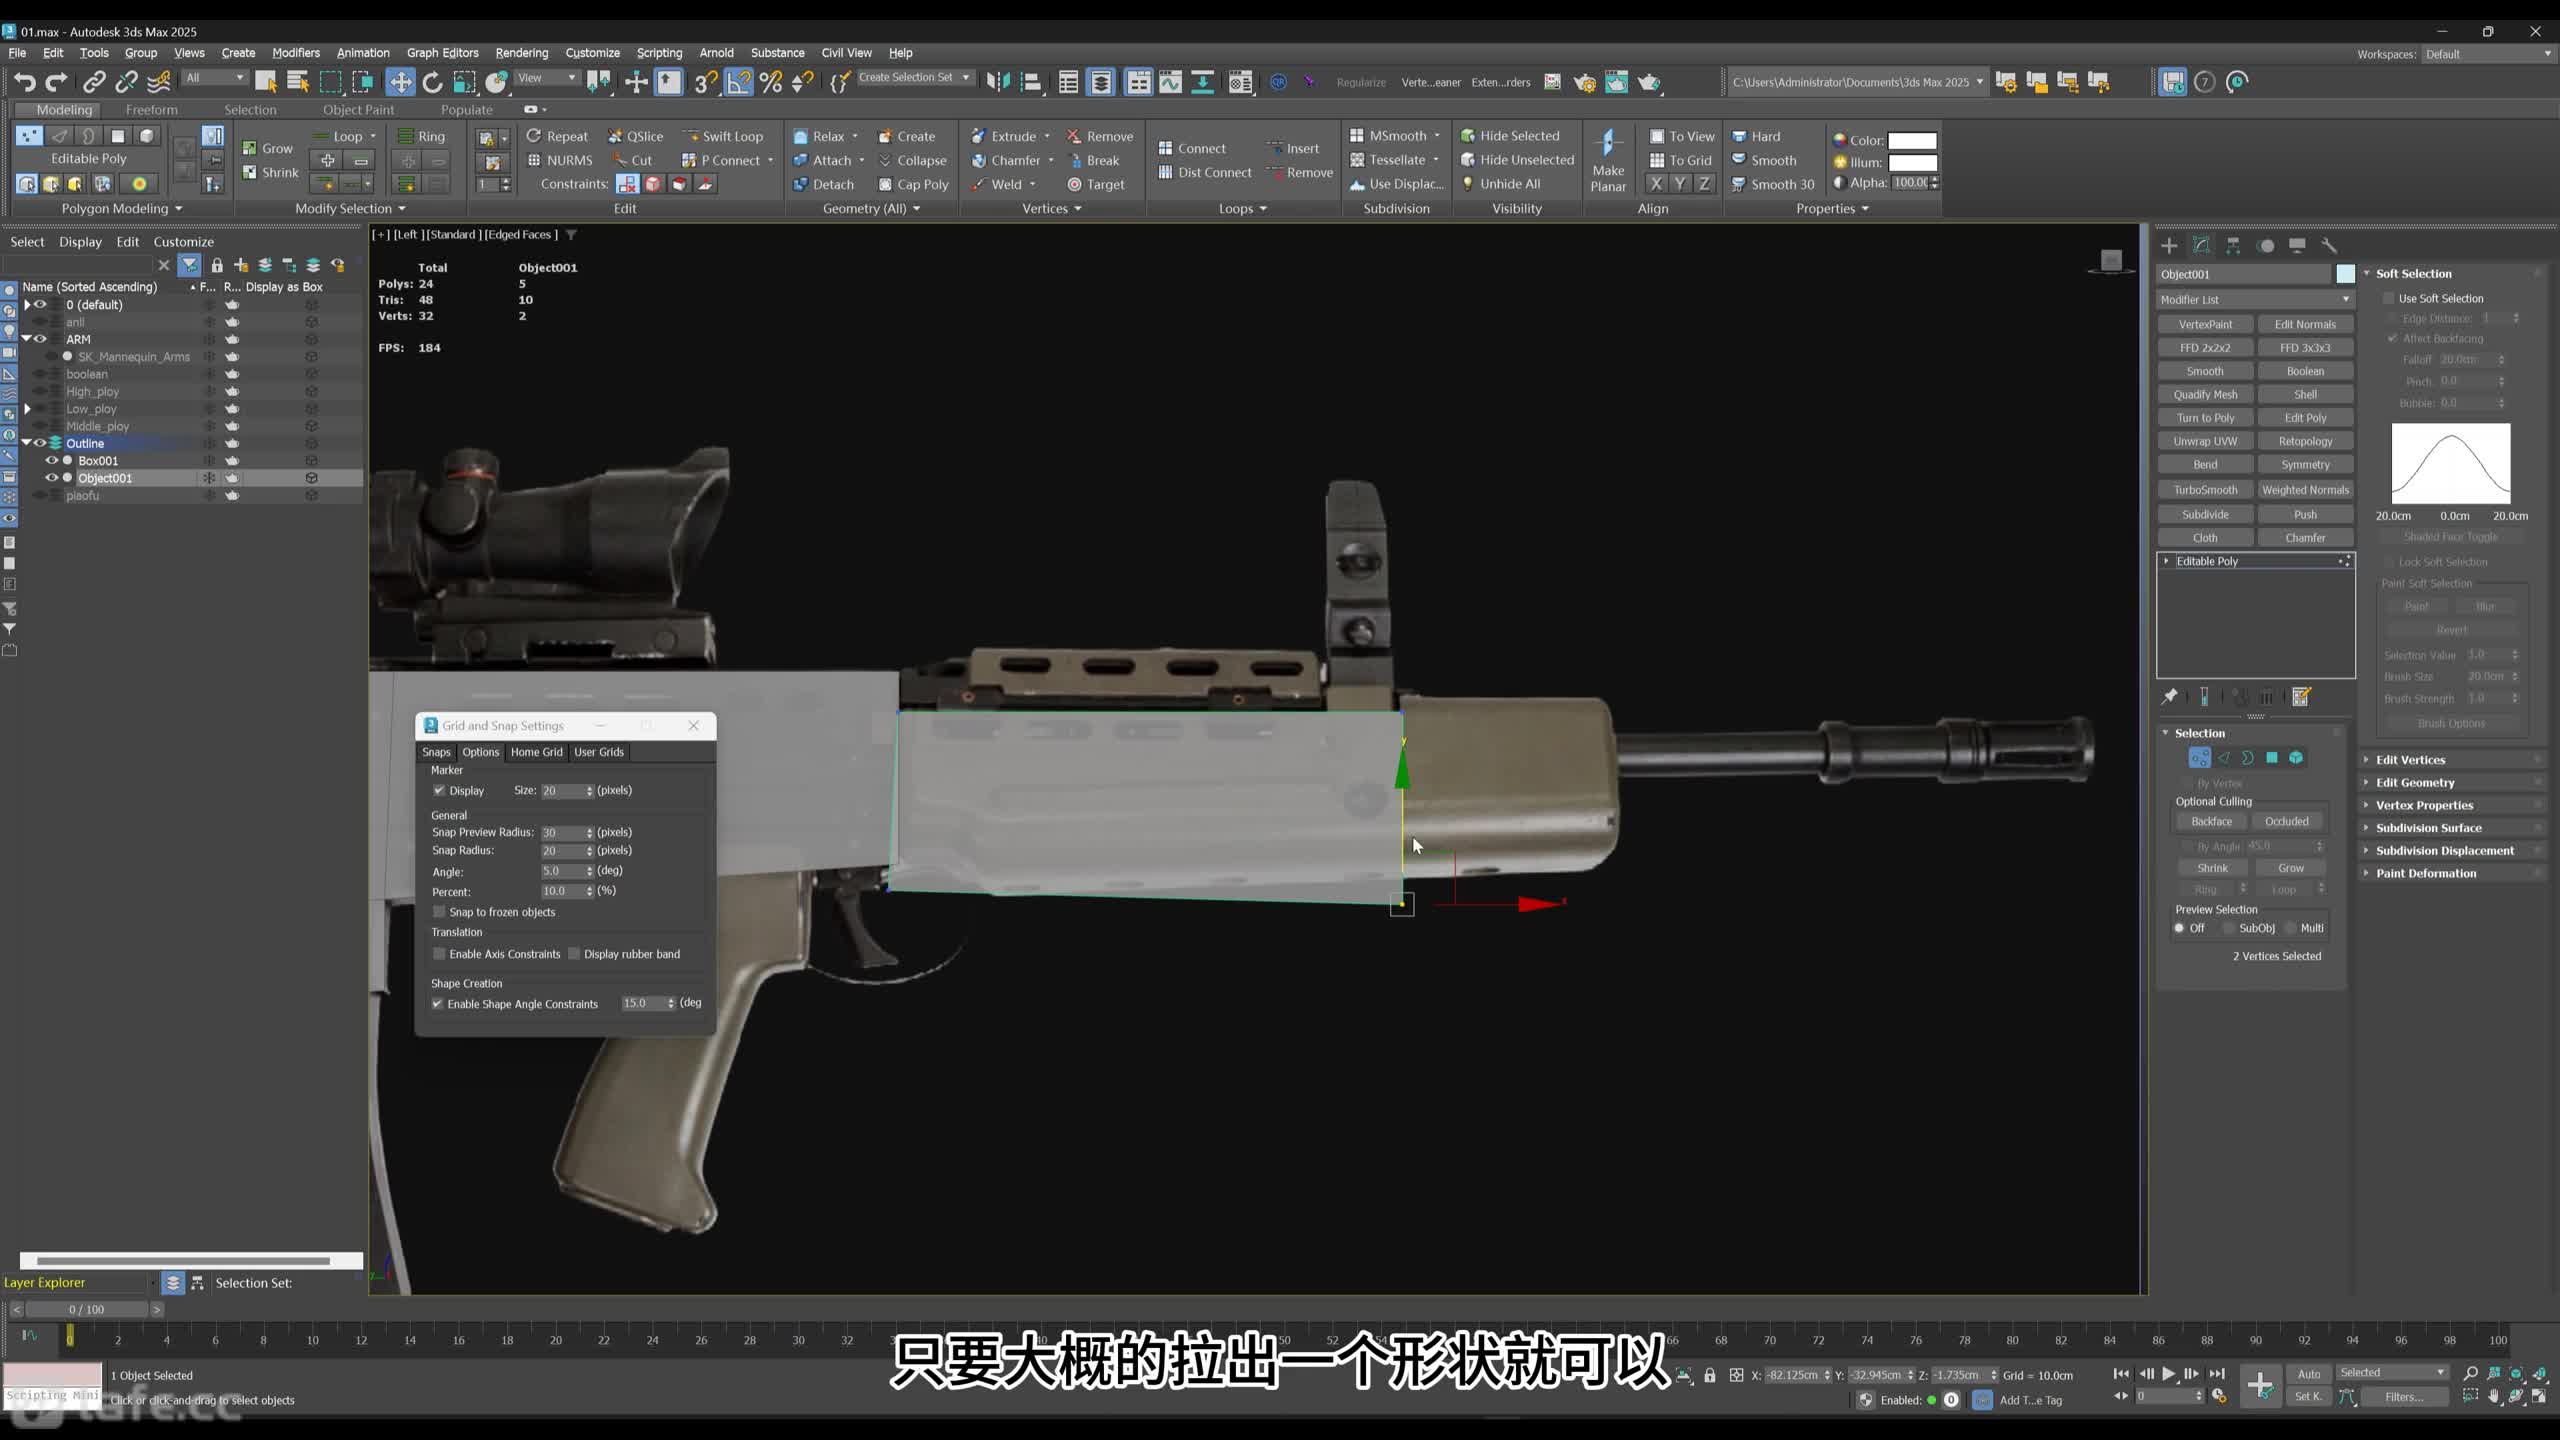The width and height of the screenshot is (2560, 1440).
Task: Click the Unwrap UVW modifier button
Action: 2205,441
